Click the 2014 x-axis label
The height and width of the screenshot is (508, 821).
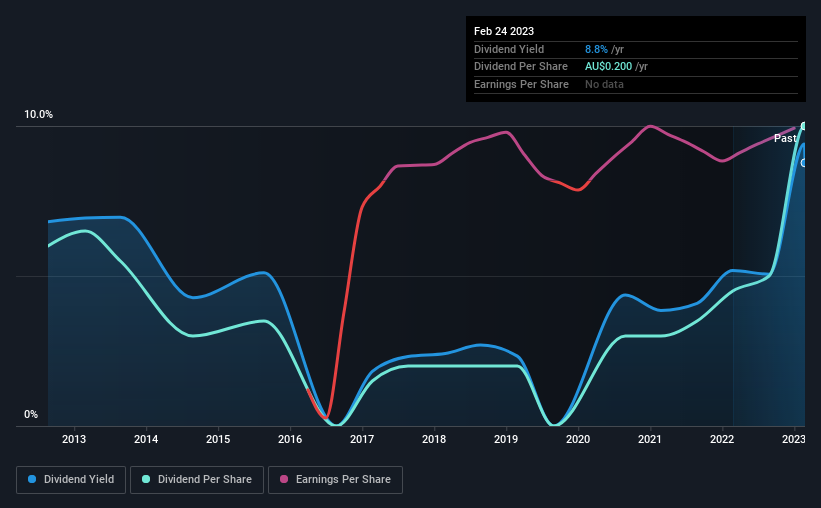click(146, 439)
